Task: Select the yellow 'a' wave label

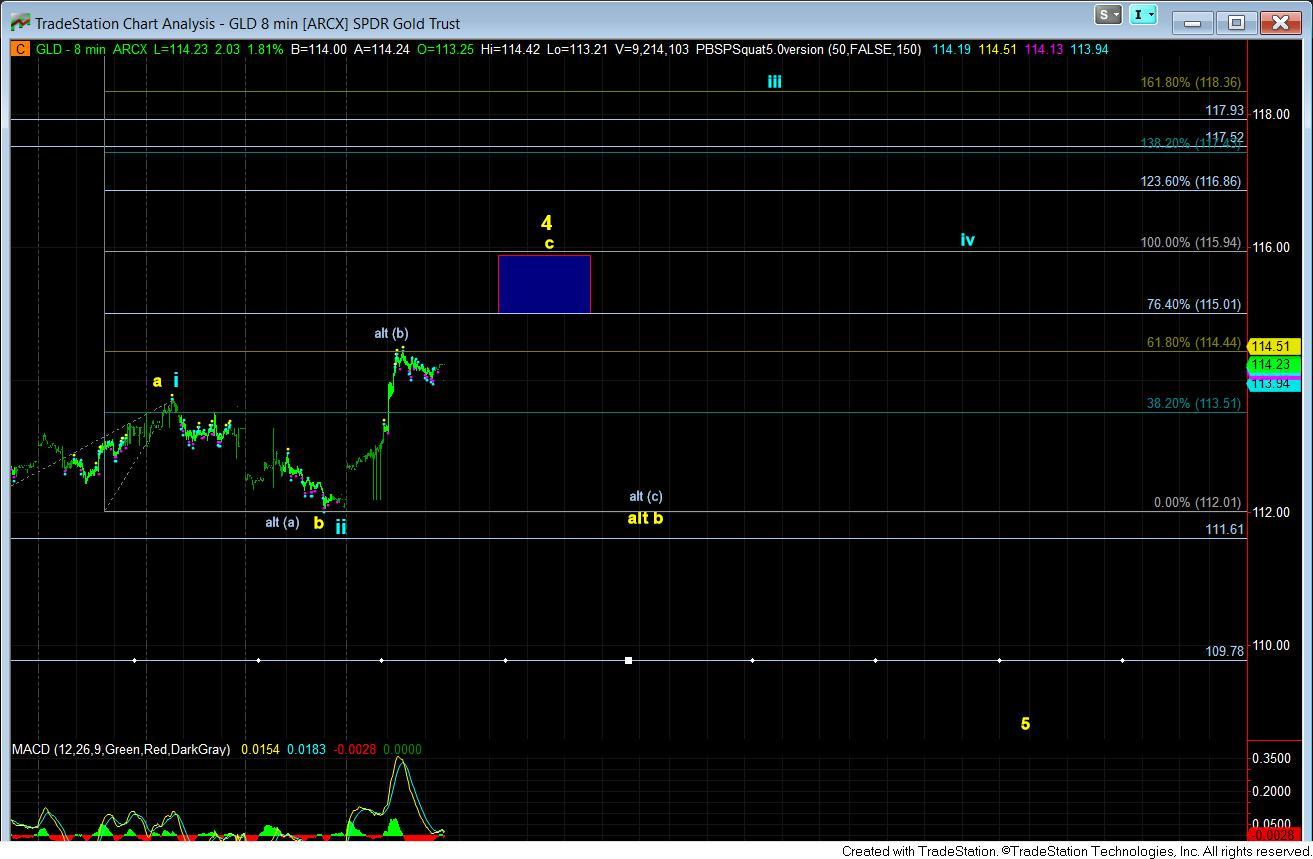Action: point(157,381)
